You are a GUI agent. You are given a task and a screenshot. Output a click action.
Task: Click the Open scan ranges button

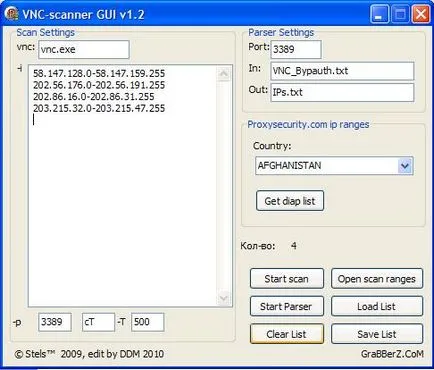point(377,279)
